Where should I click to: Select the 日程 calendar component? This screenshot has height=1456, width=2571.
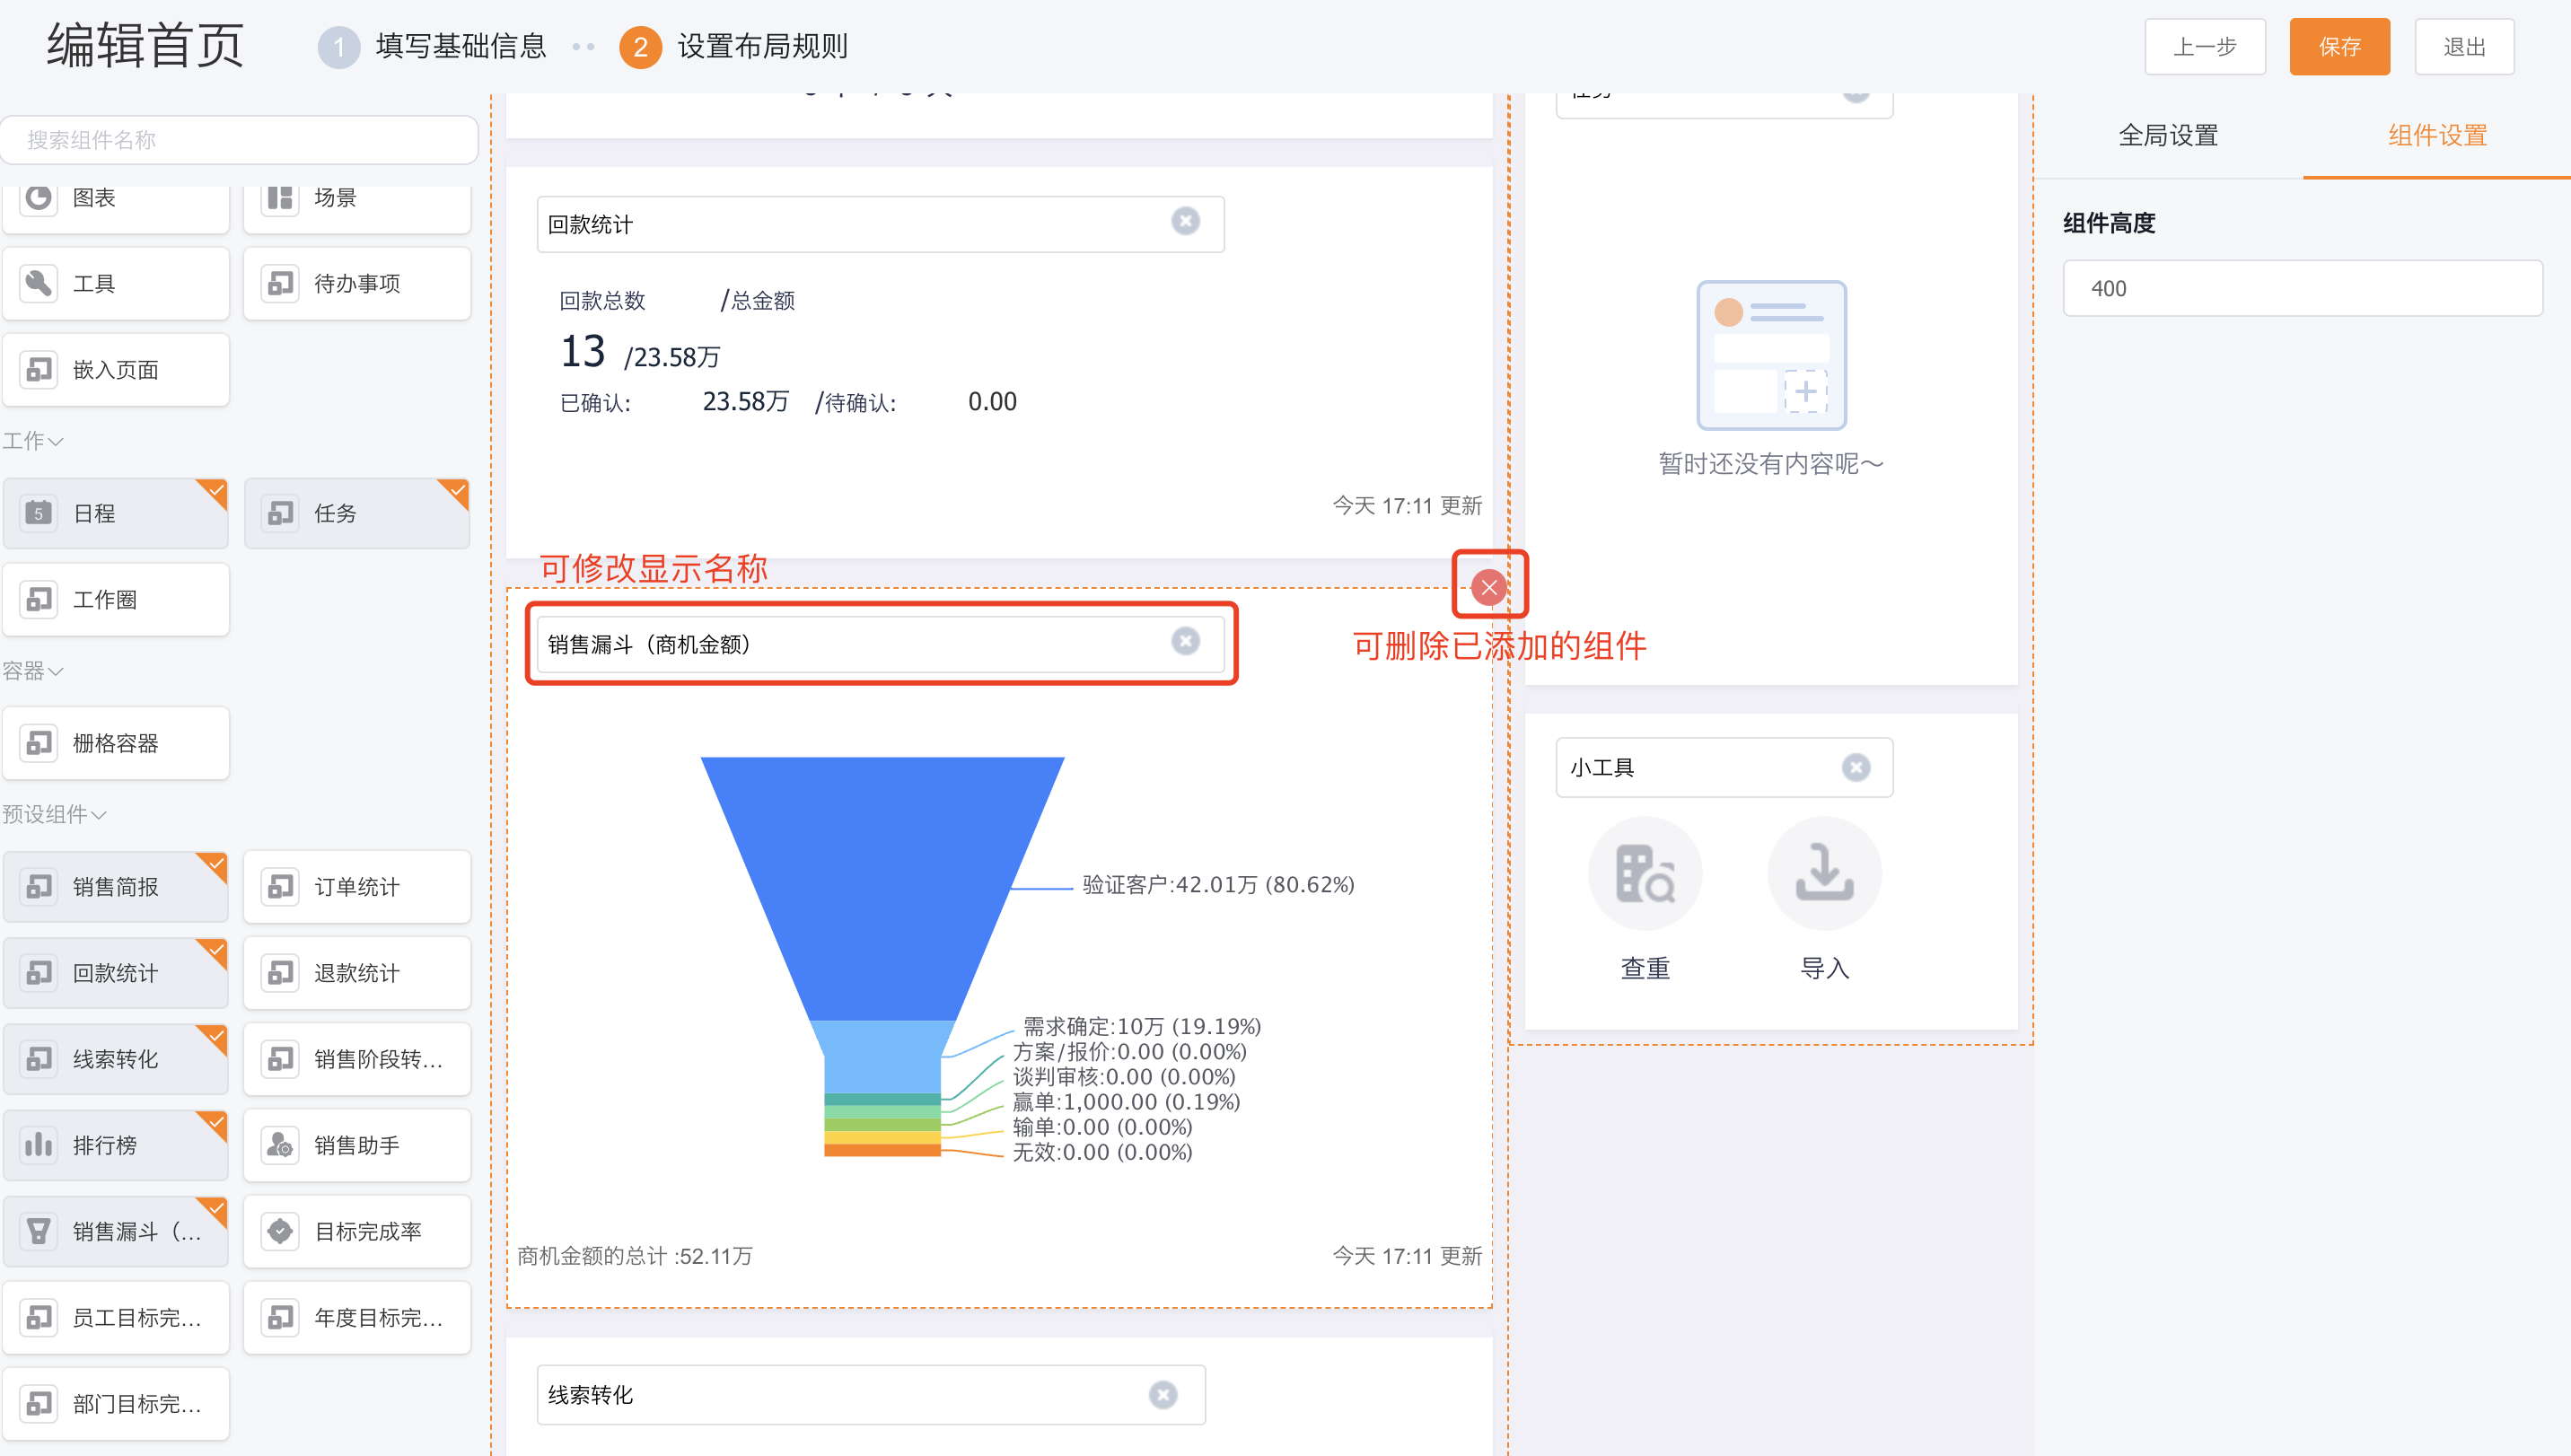116,513
